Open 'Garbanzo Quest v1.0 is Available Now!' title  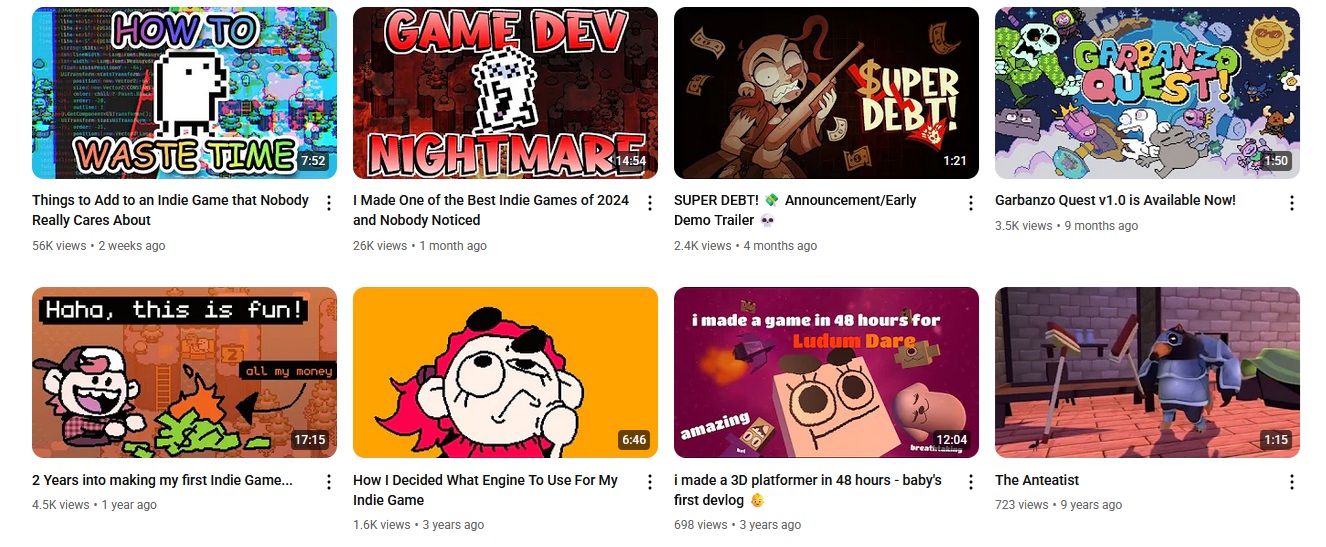coord(1115,200)
